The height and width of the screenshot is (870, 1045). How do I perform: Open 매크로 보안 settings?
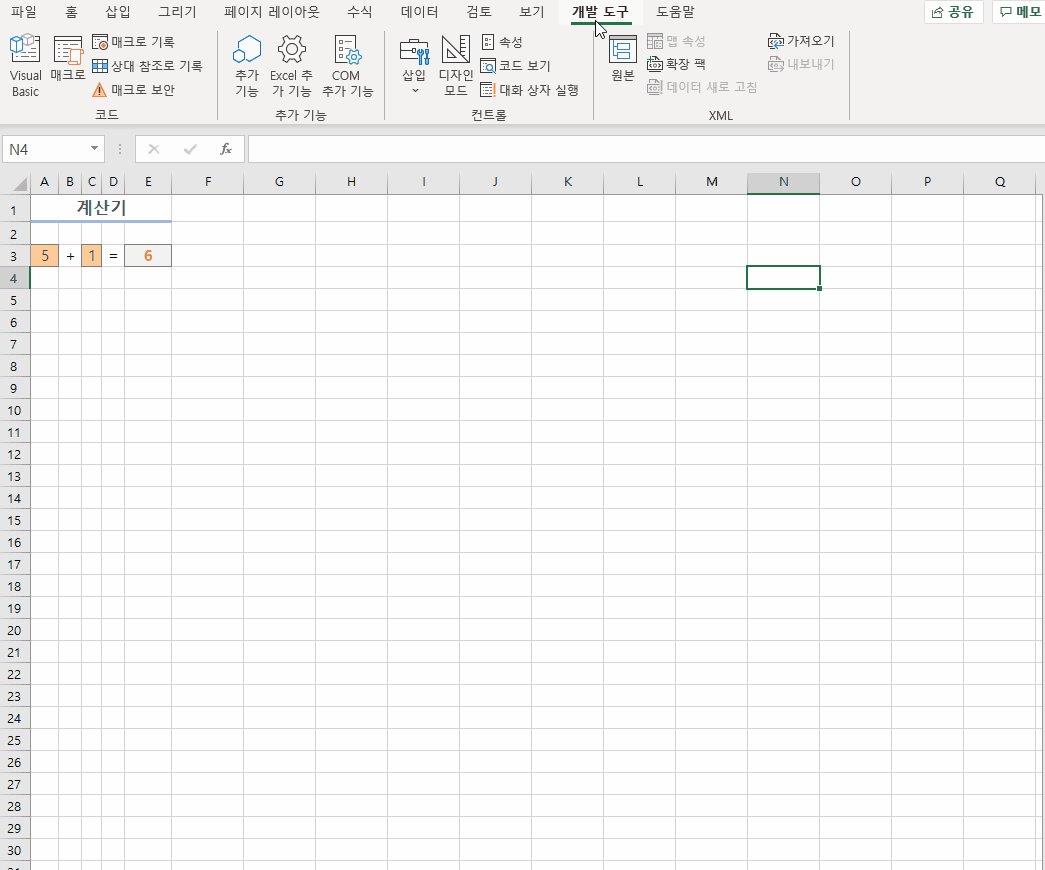[x=133, y=90]
